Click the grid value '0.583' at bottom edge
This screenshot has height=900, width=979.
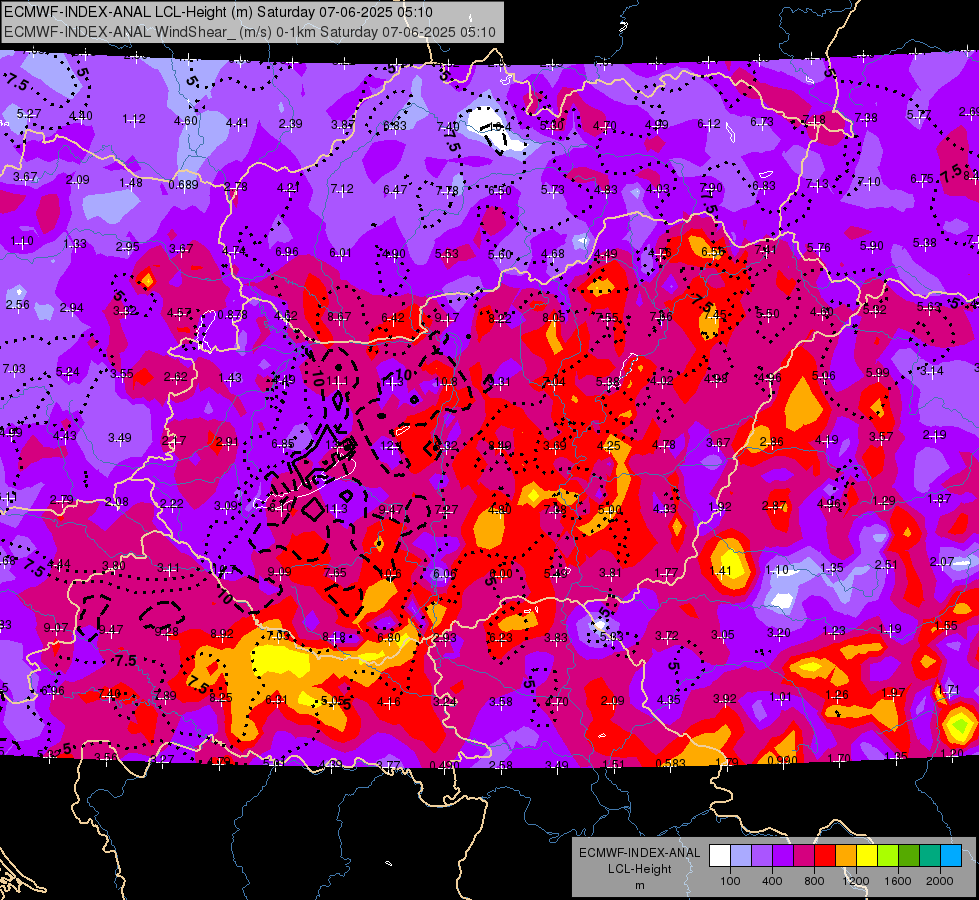pyautogui.click(x=671, y=763)
